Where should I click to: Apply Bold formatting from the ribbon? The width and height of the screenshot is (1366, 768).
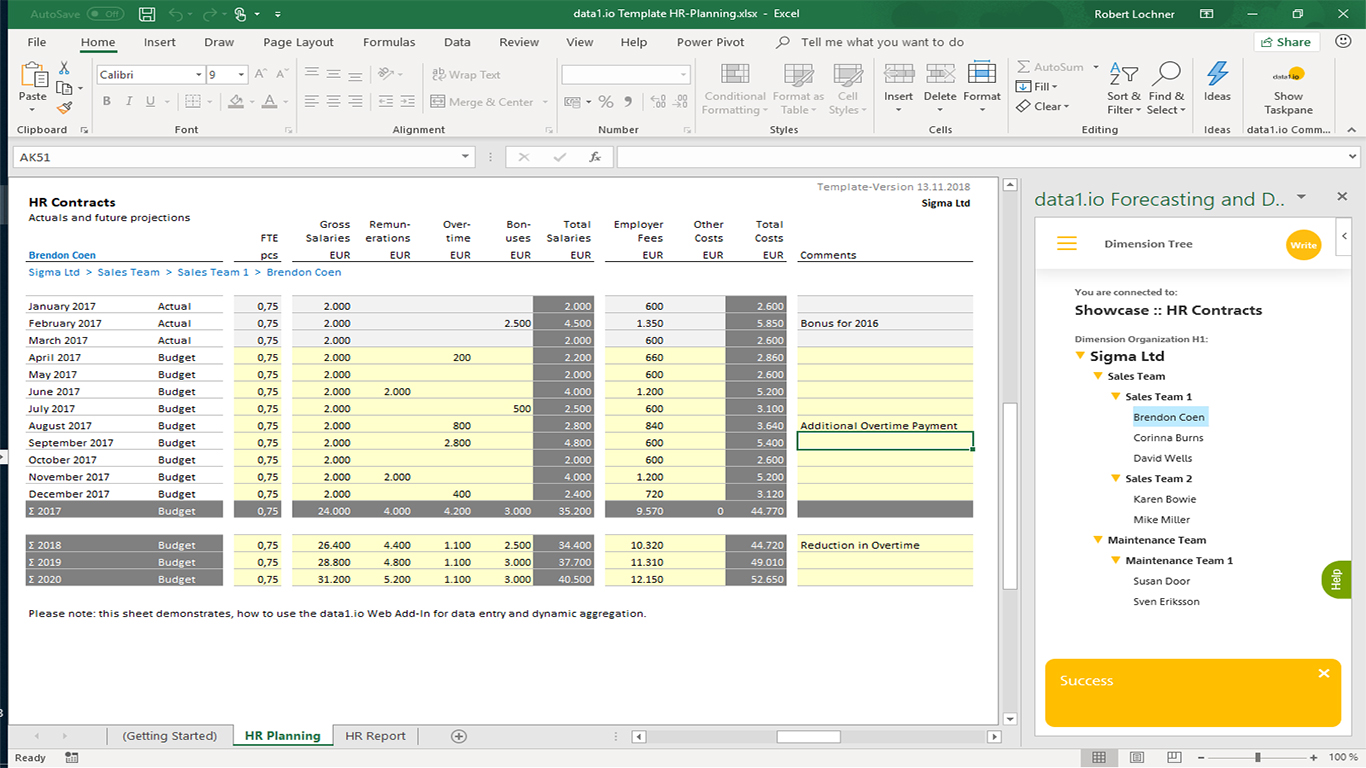click(x=106, y=101)
